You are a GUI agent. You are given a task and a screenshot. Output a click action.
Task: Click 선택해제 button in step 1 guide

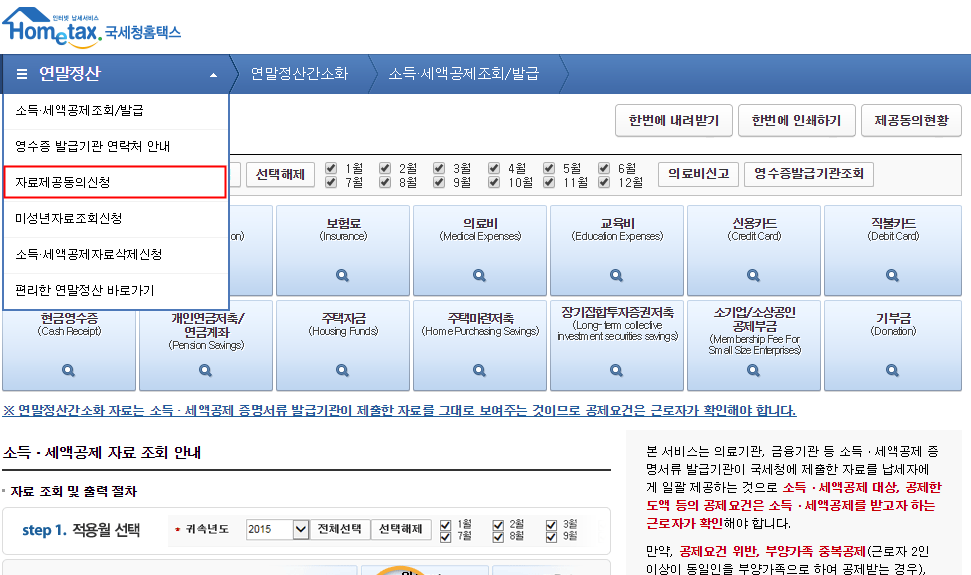(x=401, y=529)
